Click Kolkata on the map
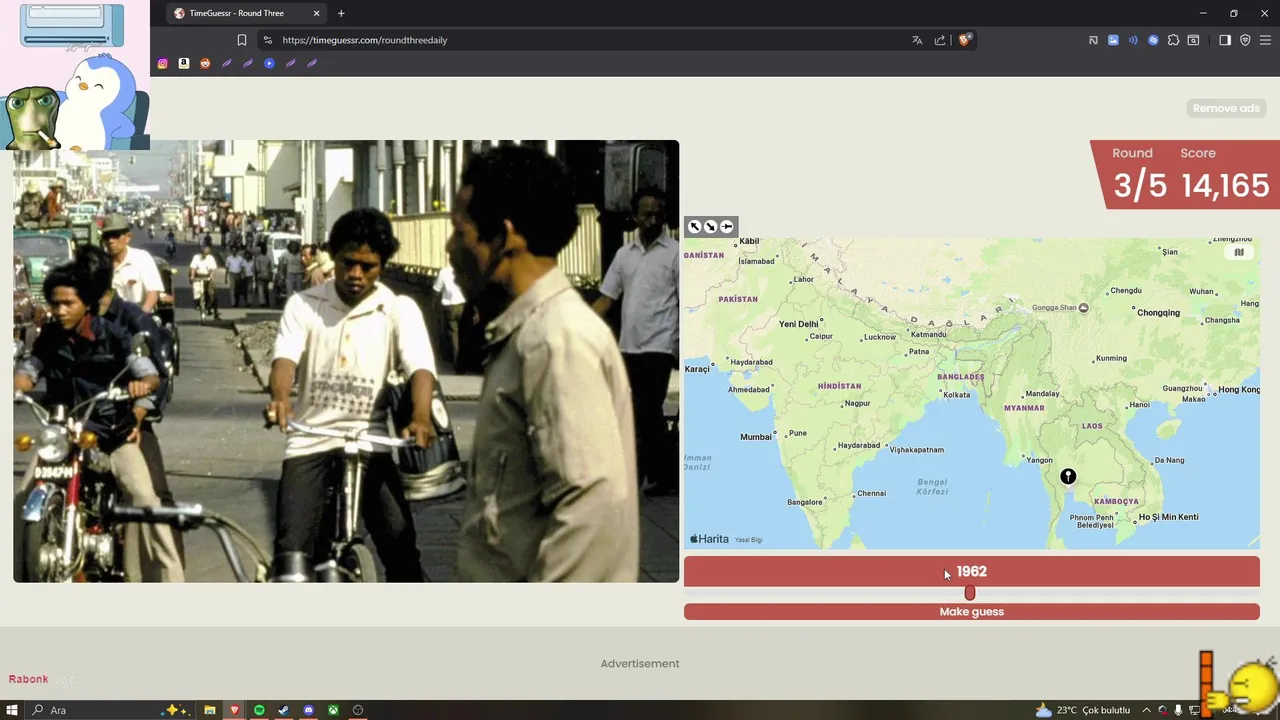Screen dimensions: 1280x720 (x=956, y=395)
